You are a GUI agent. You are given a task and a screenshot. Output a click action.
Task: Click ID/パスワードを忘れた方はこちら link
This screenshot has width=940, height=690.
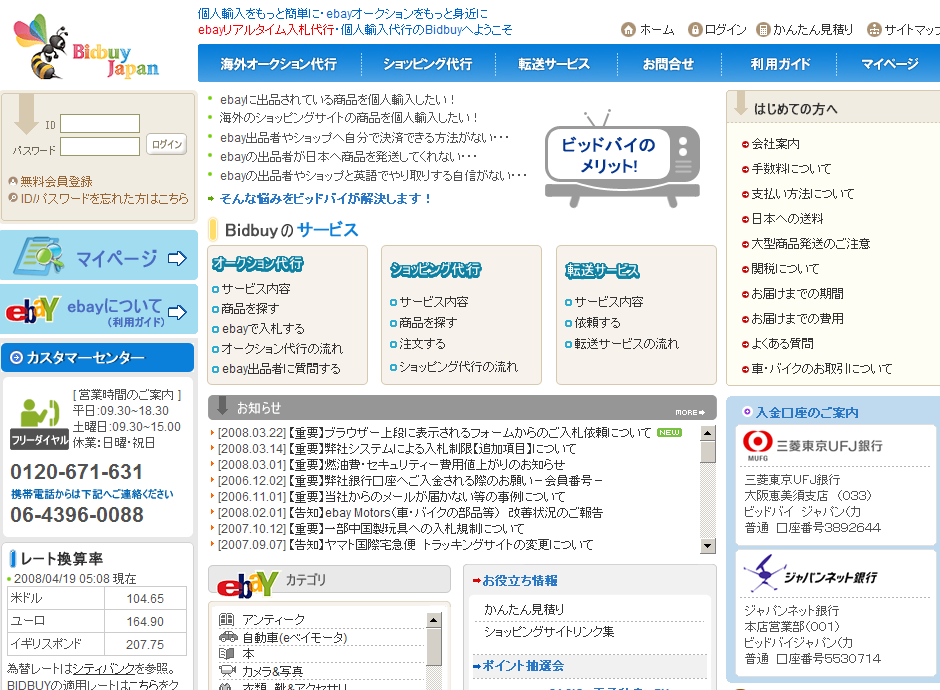tap(104, 198)
